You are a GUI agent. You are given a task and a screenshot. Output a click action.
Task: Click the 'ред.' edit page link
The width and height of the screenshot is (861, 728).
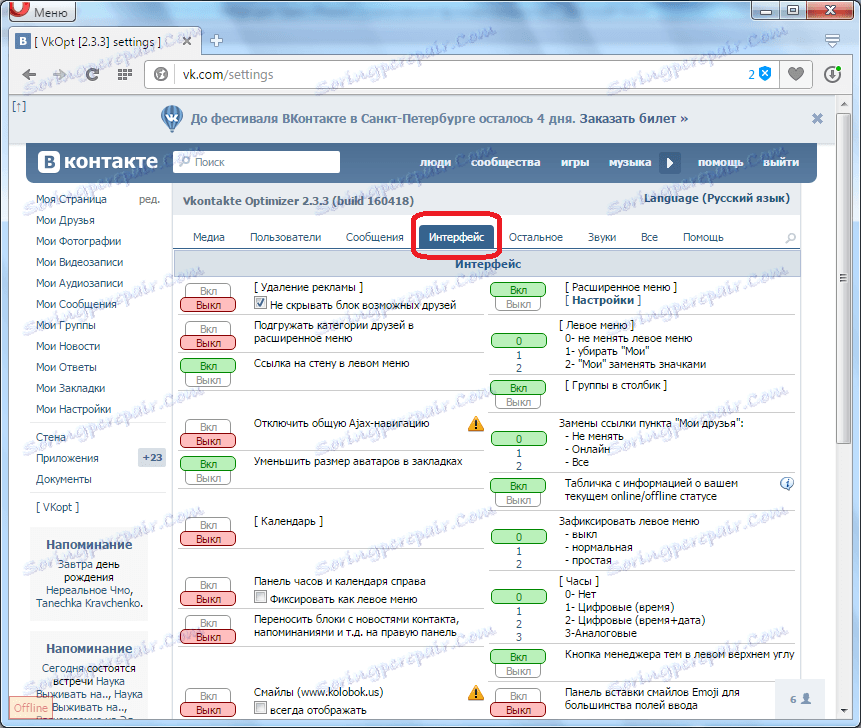coord(149,199)
